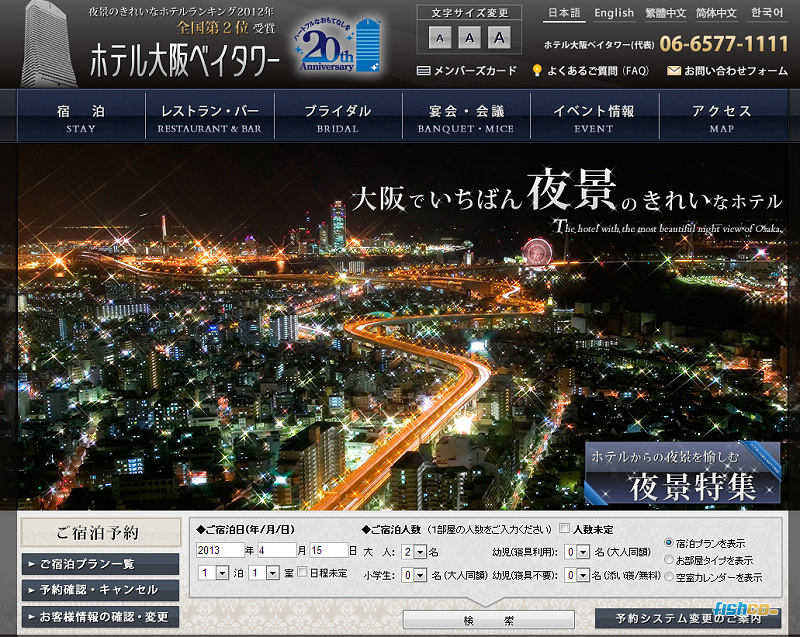Select the 空室カレンダーを表示 radio button
This screenshot has width=800, height=637.
click(x=668, y=577)
